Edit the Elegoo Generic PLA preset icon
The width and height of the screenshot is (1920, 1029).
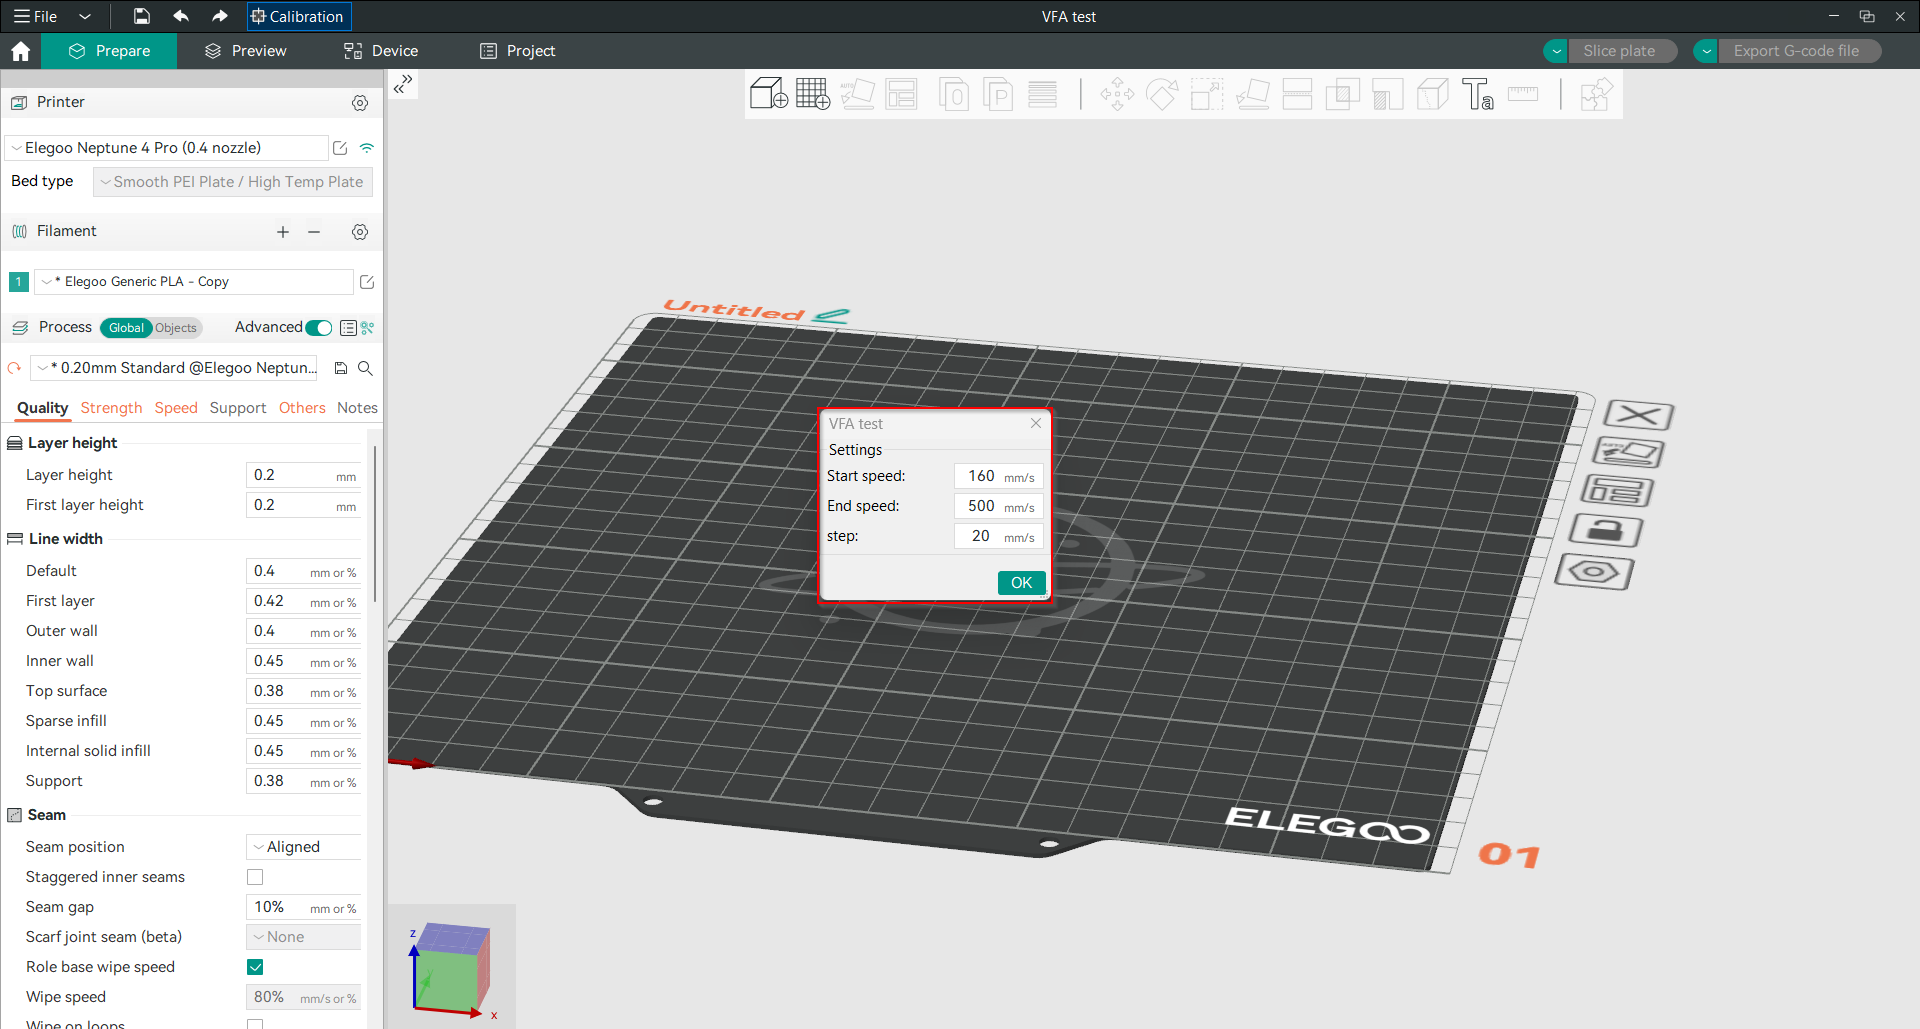click(x=367, y=282)
